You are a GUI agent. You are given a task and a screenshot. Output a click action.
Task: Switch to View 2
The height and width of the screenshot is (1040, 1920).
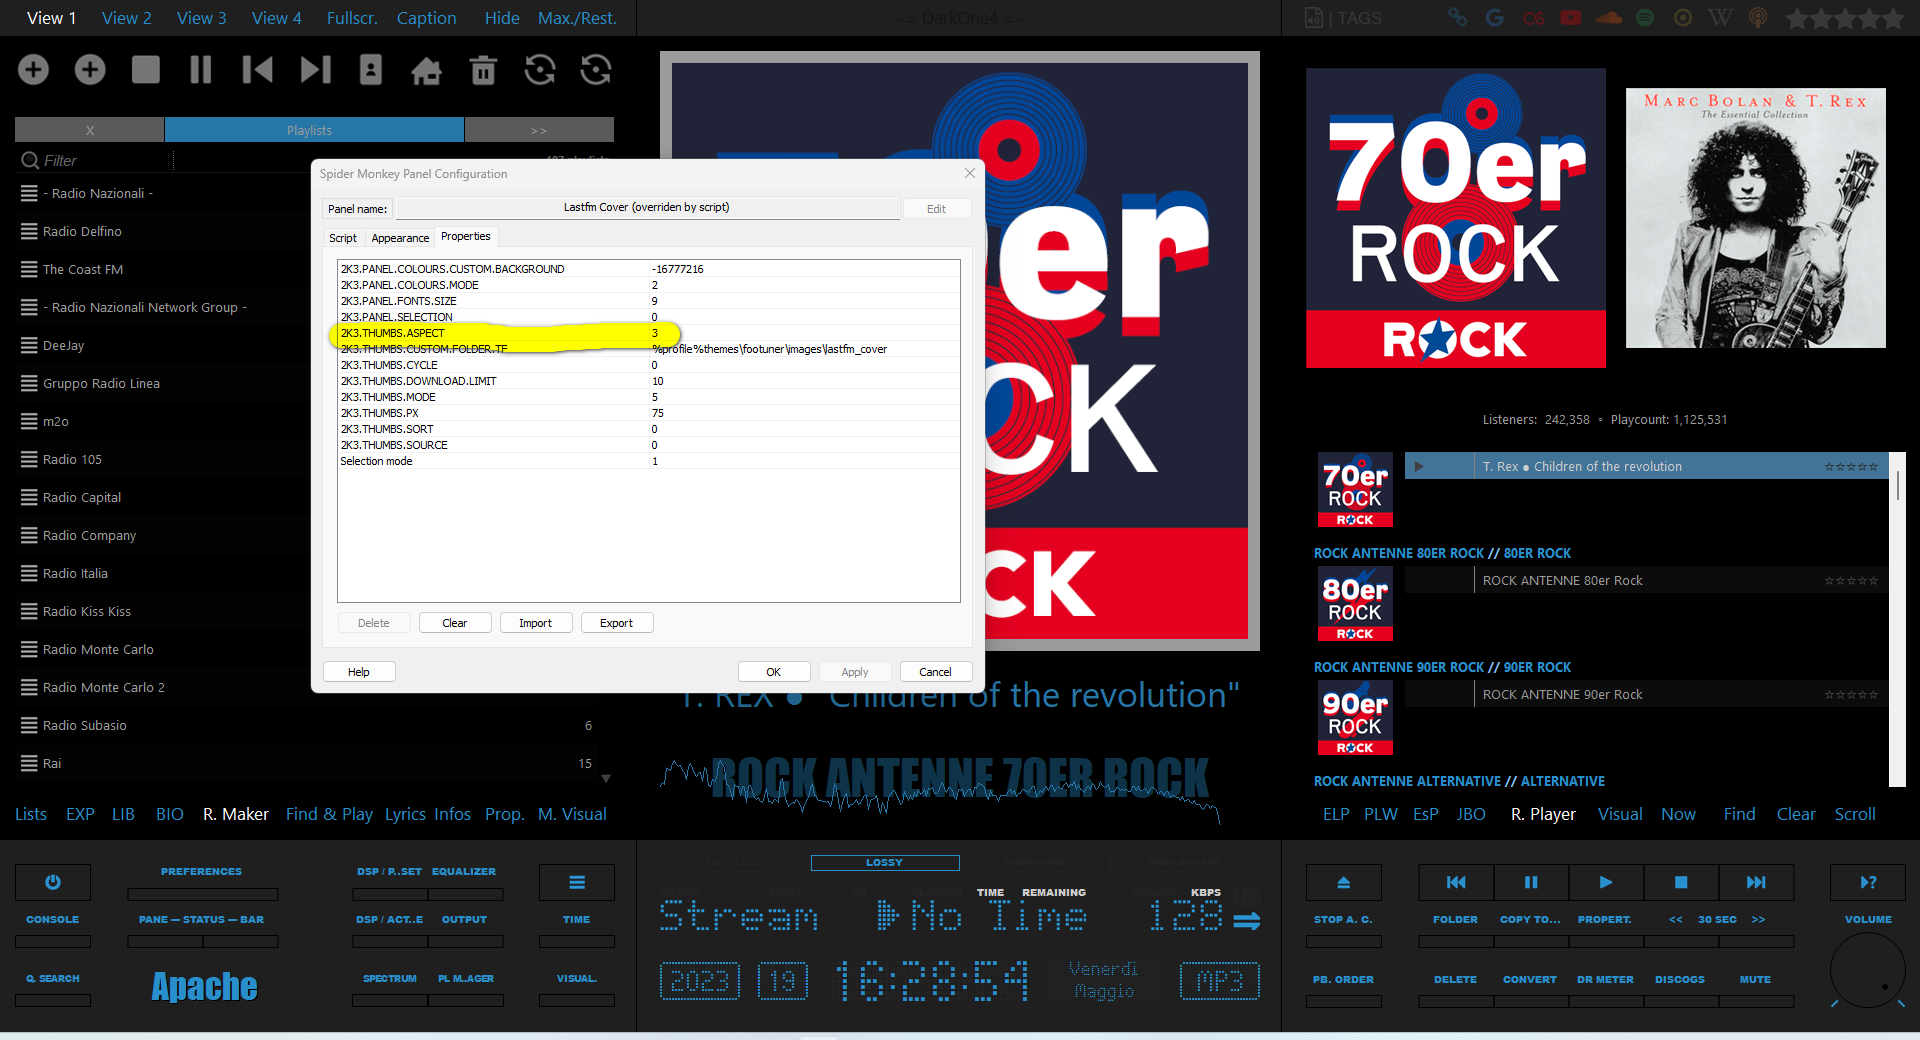click(126, 18)
